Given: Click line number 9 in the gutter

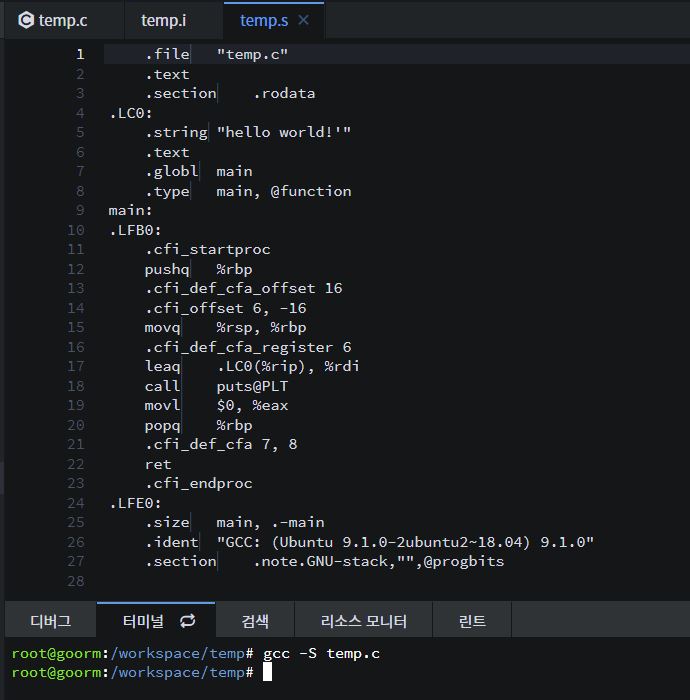Looking at the screenshot, I should click(x=80, y=210).
